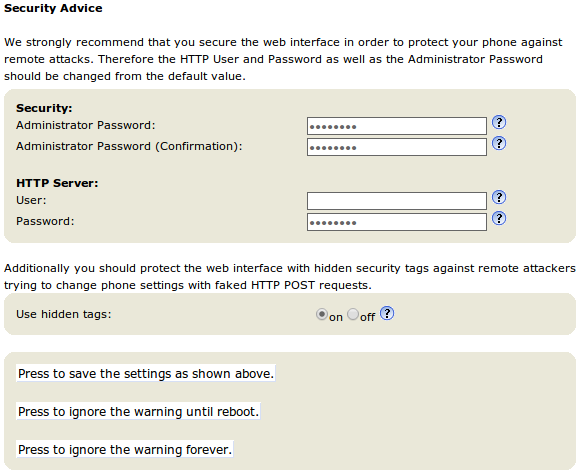Screen dimensions: 580x476
Task: Click the HTTP Server User field
Action: (x=397, y=201)
